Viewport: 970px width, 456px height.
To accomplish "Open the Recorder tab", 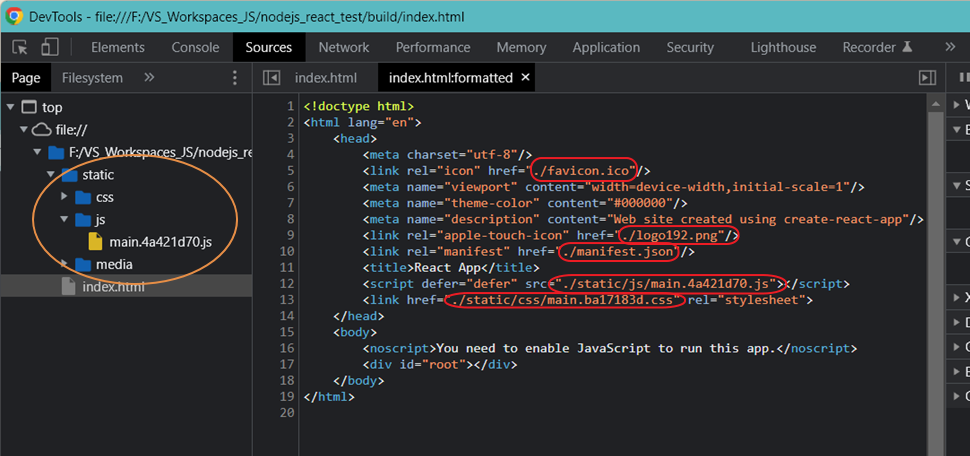I will (877, 48).
